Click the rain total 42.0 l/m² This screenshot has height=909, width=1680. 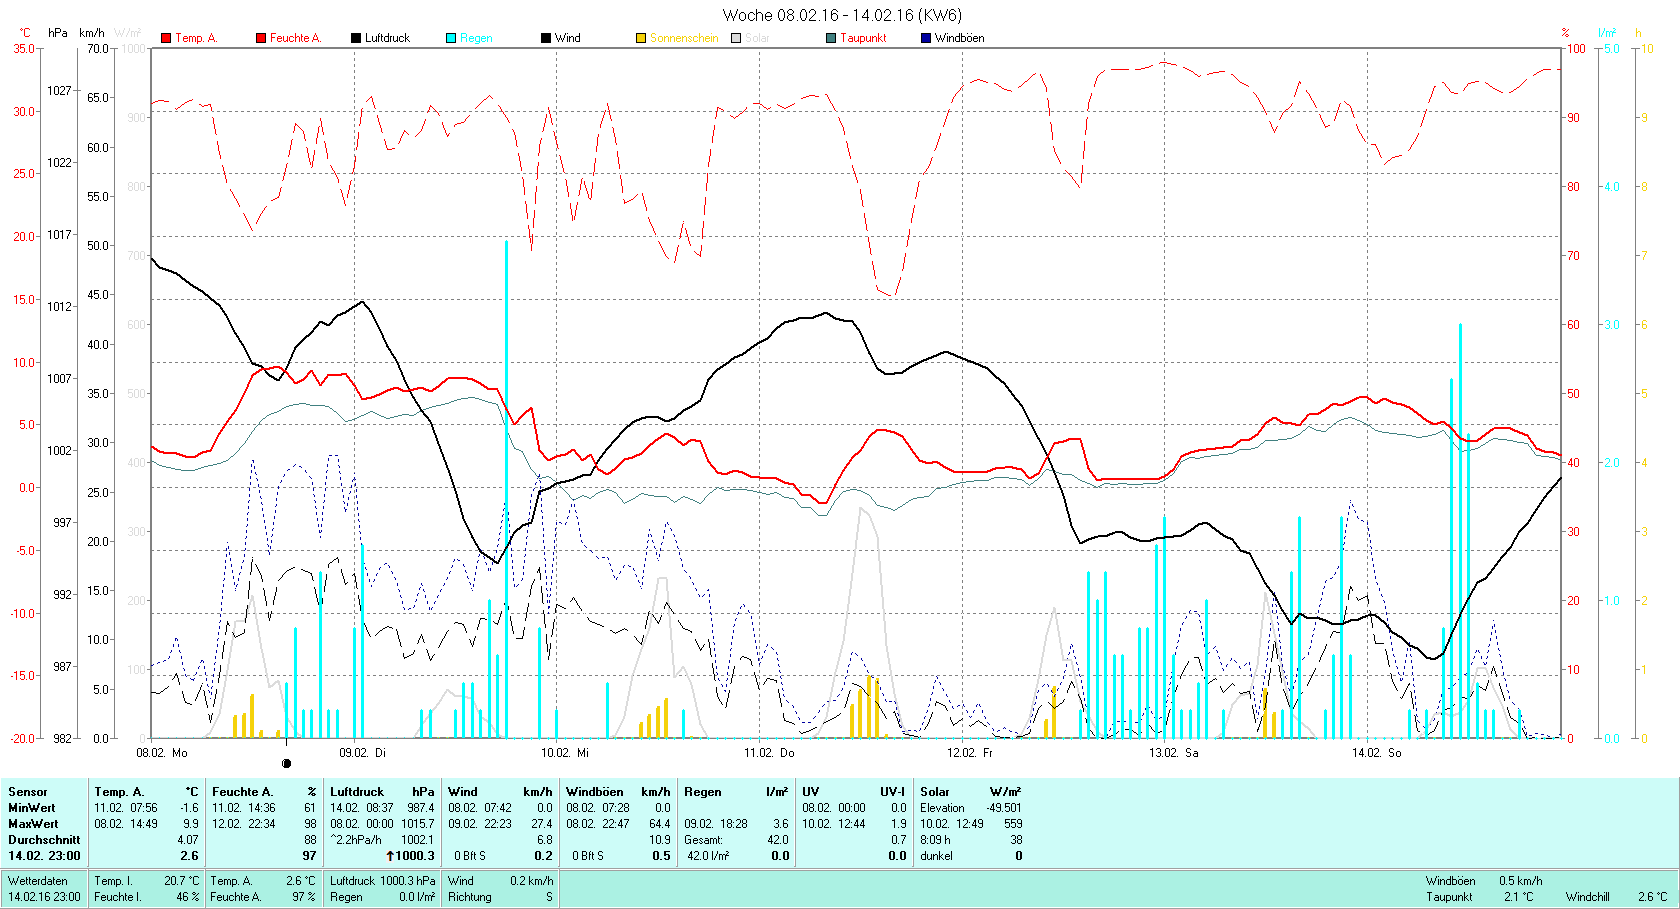(x=707, y=856)
